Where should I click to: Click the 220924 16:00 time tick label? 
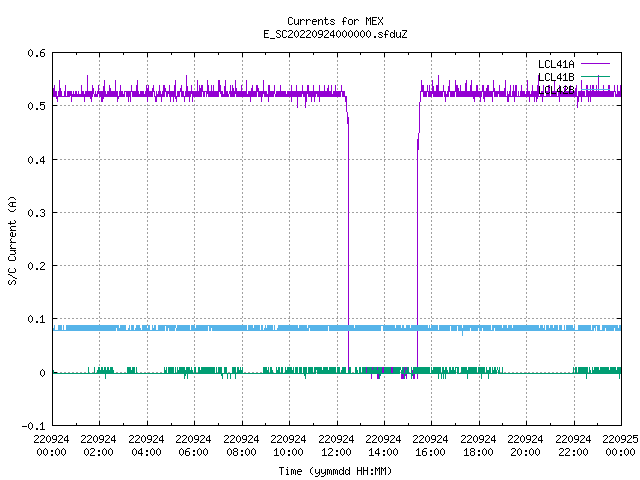tap(431, 446)
